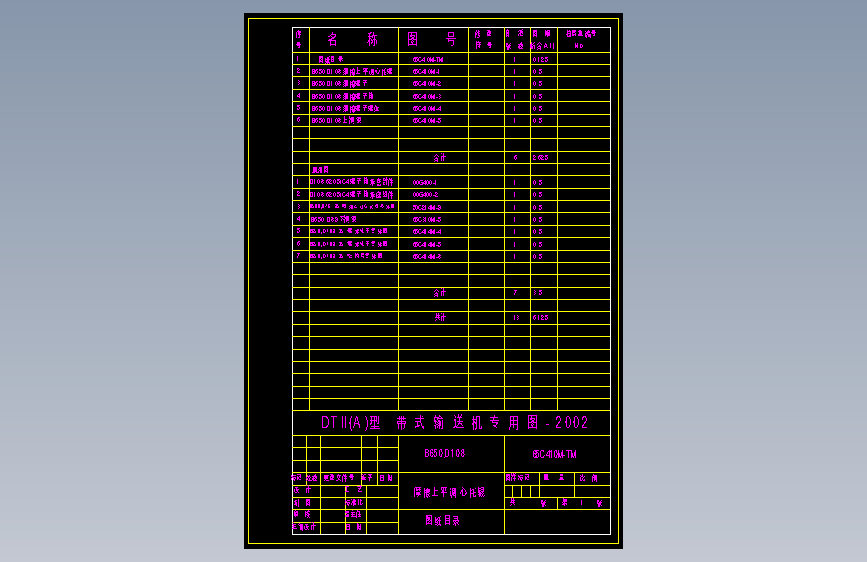Click the second '合计' subtotal label with count 7
The image size is (867, 562).
[x=440, y=293]
